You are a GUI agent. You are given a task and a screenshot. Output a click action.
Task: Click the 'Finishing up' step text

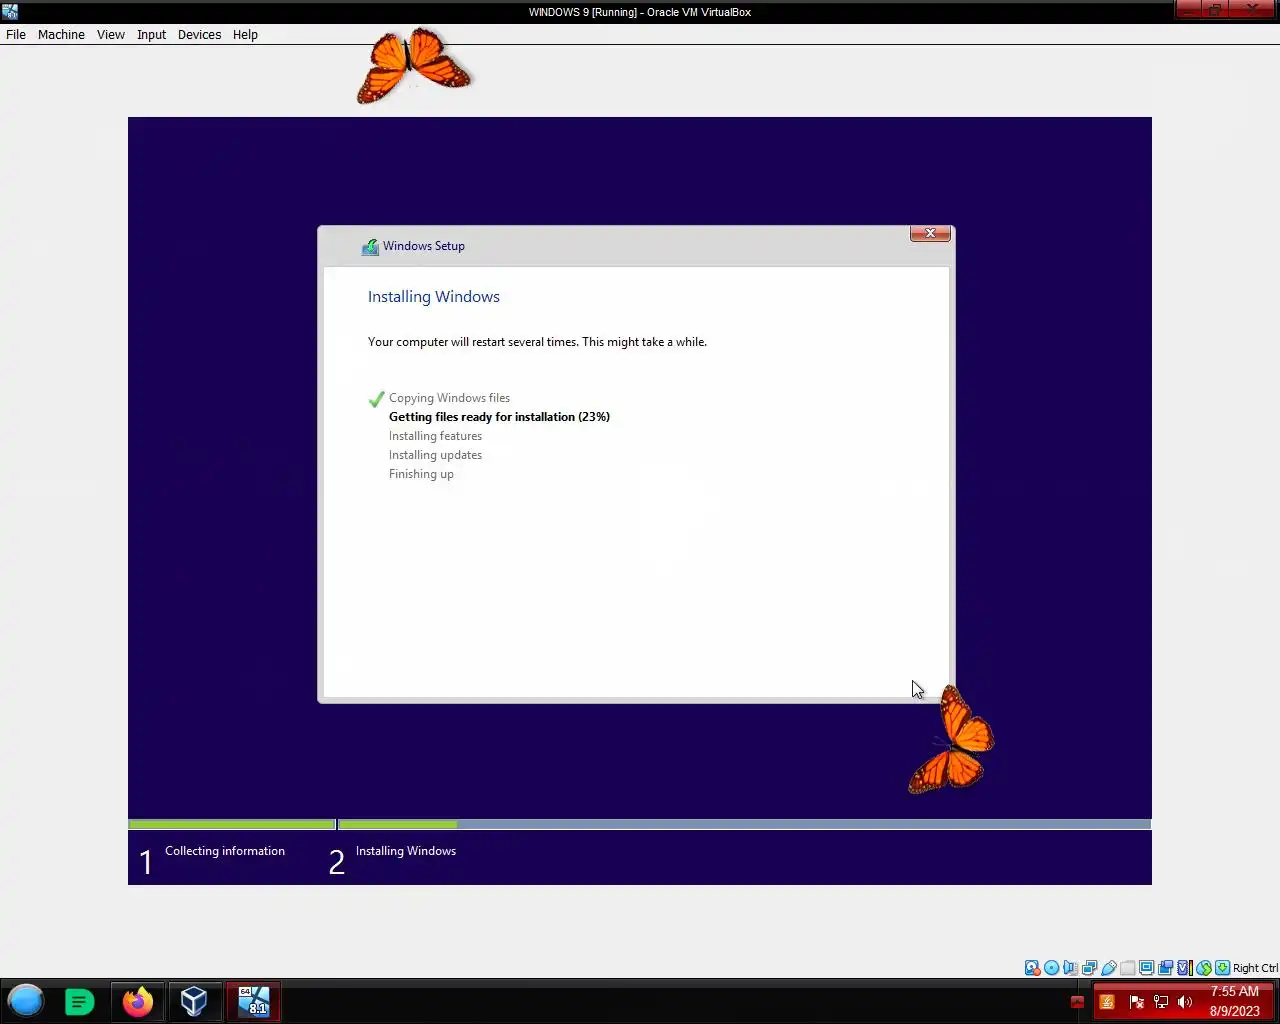click(x=421, y=474)
